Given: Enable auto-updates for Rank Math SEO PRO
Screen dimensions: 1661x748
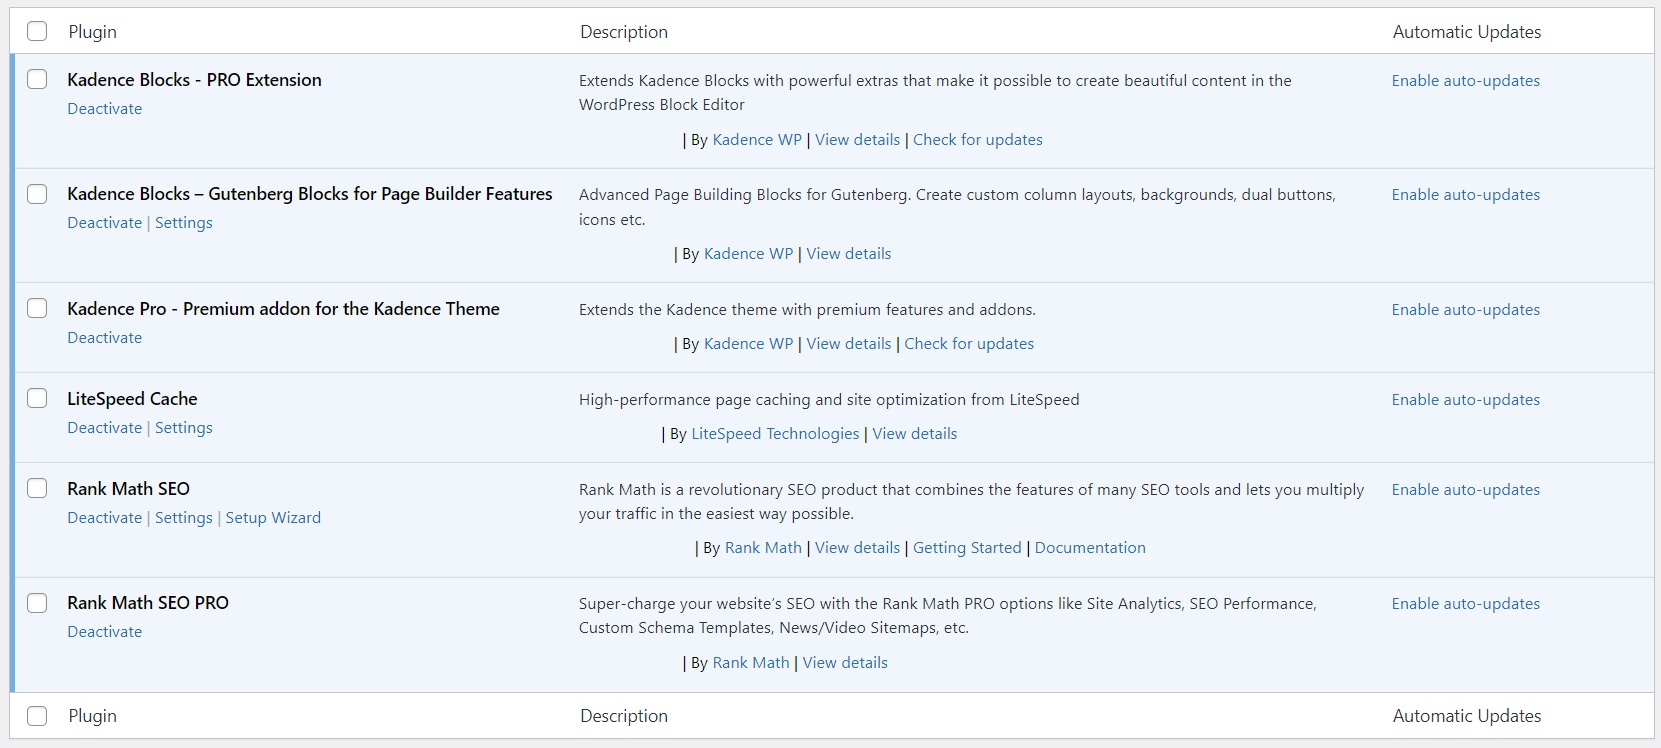Looking at the screenshot, I should pos(1466,604).
